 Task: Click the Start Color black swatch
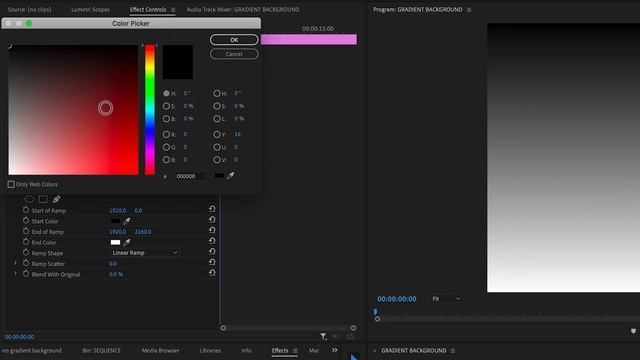[116, 221]
